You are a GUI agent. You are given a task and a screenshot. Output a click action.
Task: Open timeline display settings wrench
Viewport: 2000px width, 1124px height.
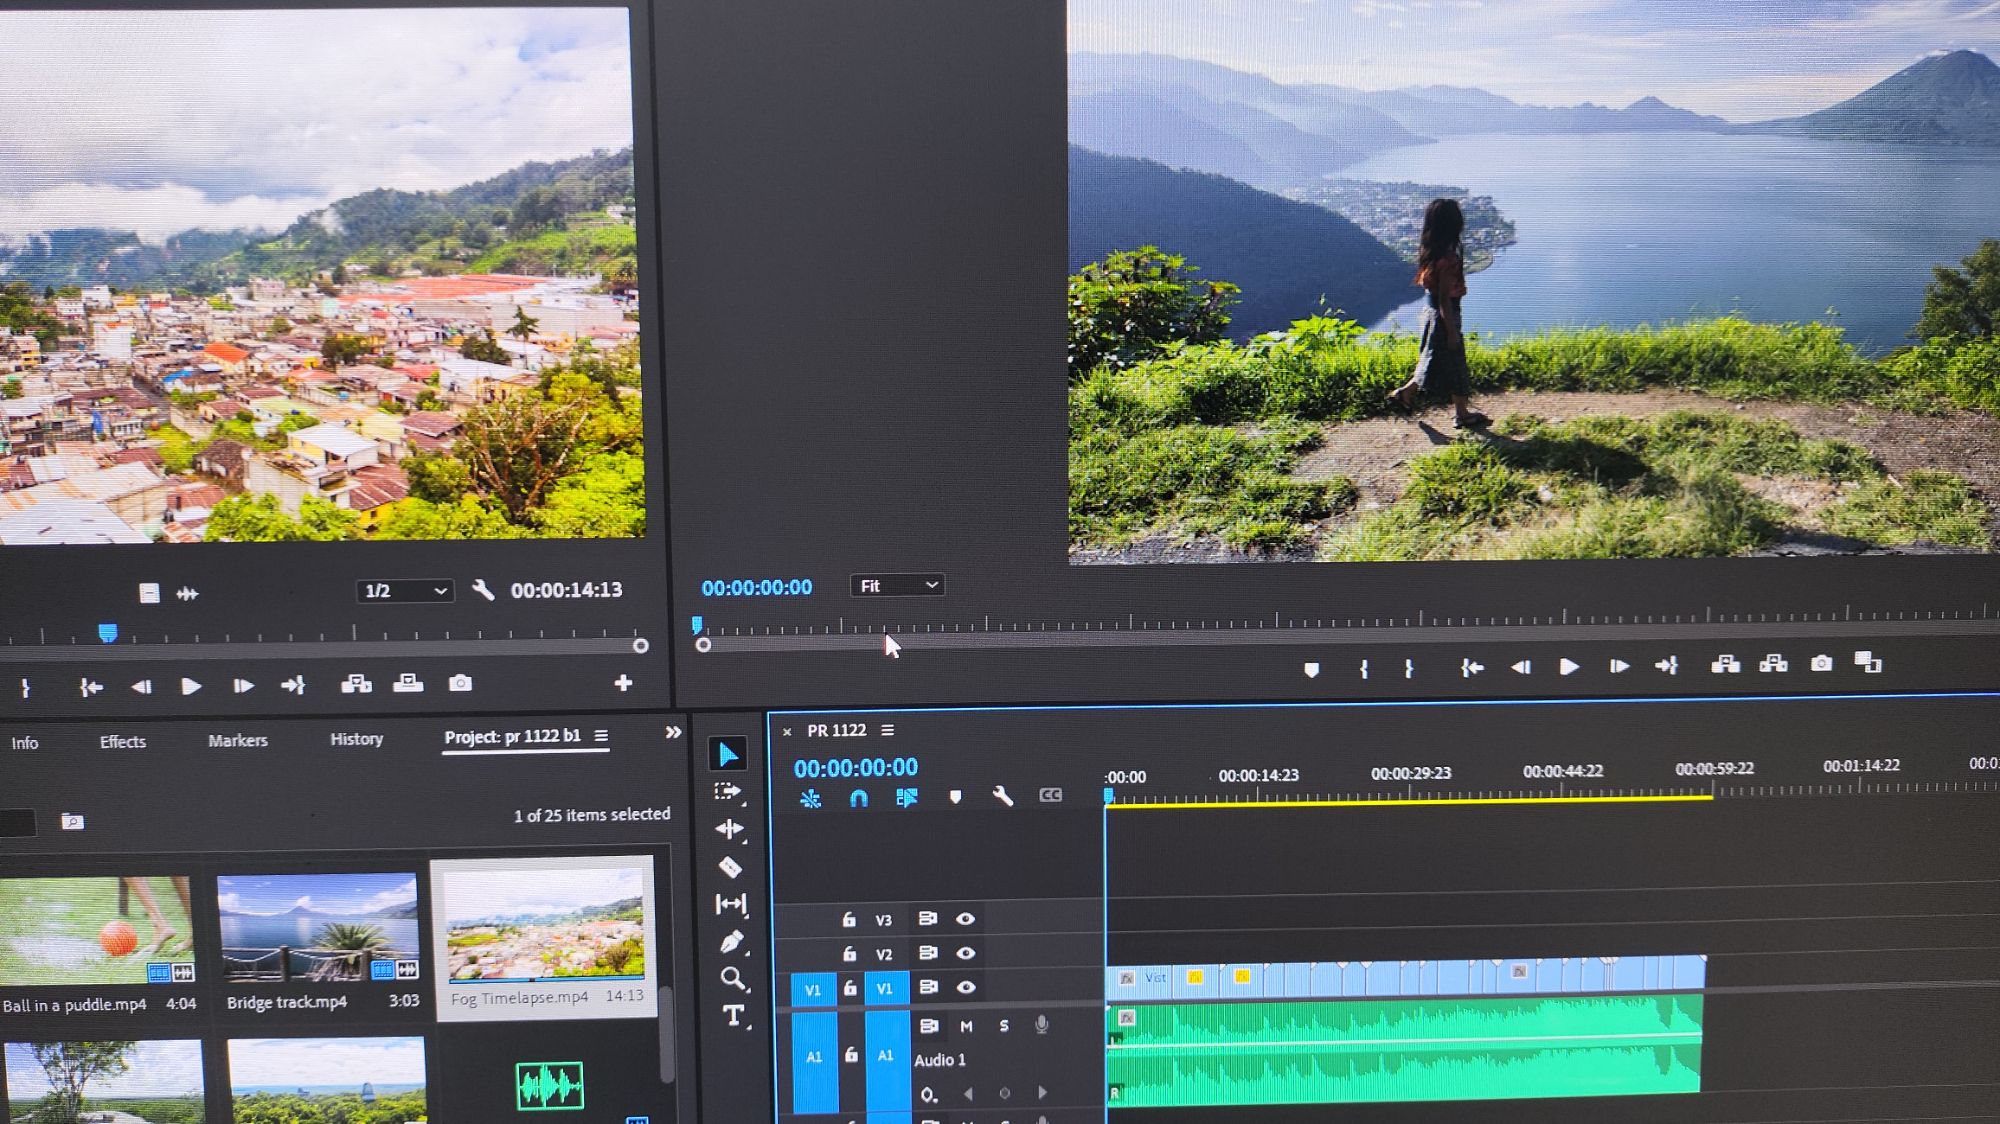pyautogui.click(x=1002, y=796)
